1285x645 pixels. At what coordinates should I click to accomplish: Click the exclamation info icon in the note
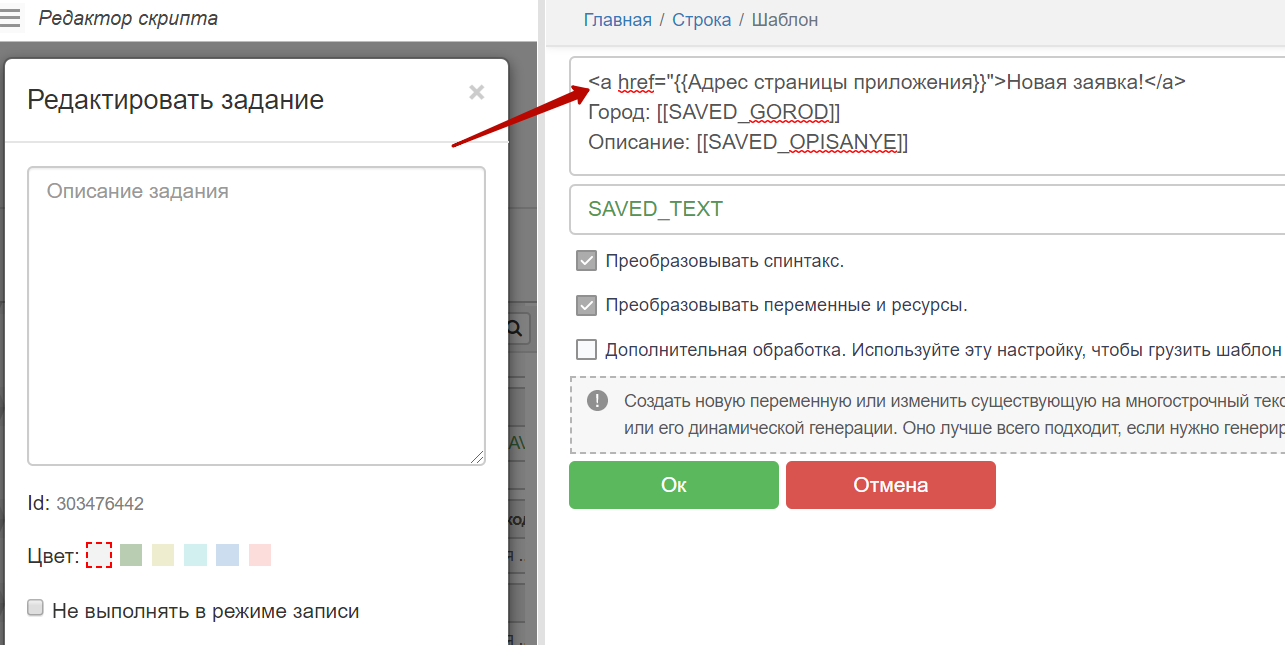click(597, 401)
